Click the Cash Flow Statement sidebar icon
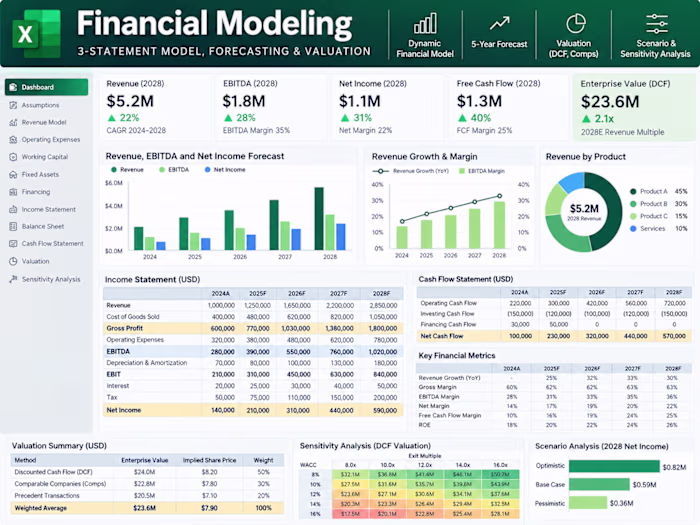700x525 pixels. point(13,244)
